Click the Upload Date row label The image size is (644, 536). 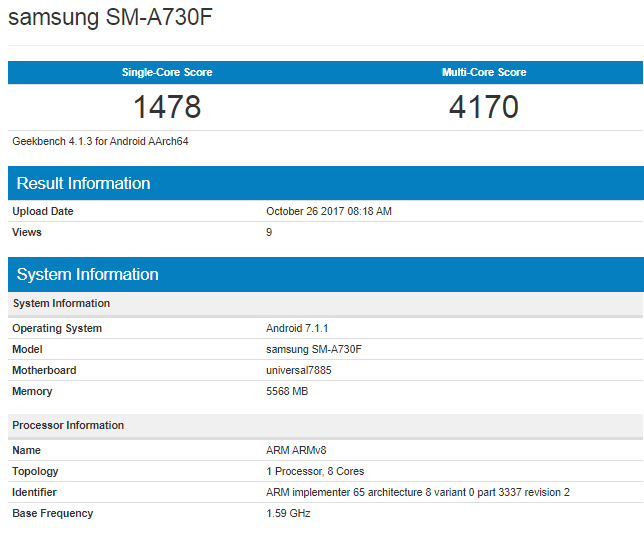[43, 211]
